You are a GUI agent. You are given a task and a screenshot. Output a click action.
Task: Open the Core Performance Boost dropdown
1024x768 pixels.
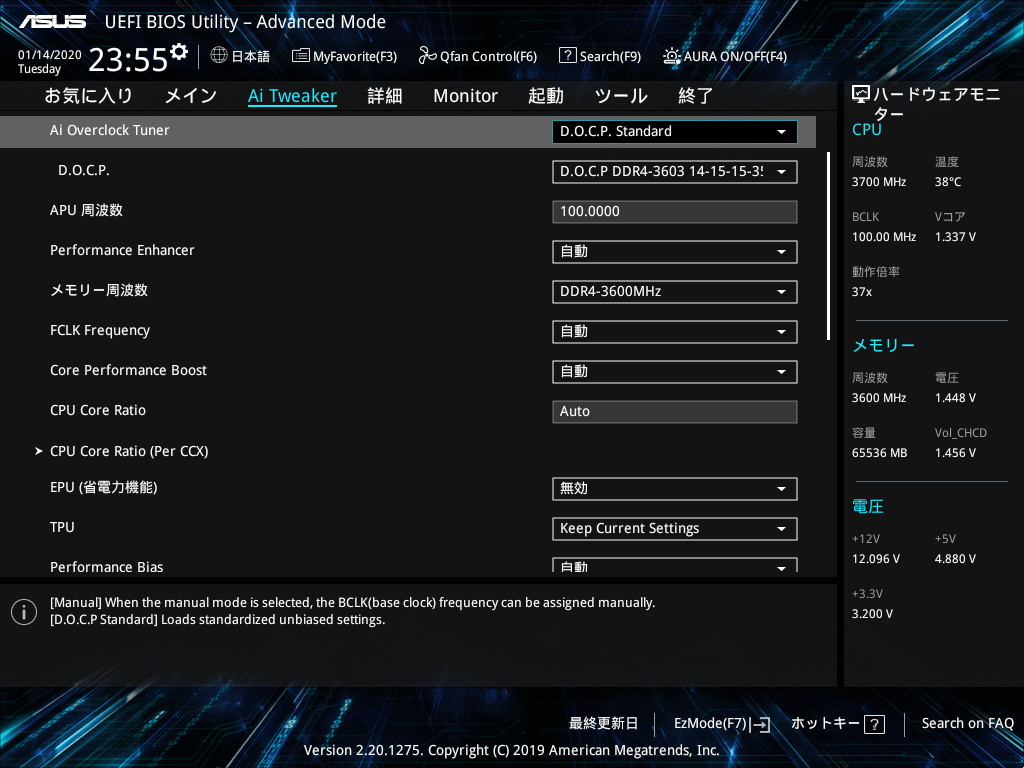(675, 372)
